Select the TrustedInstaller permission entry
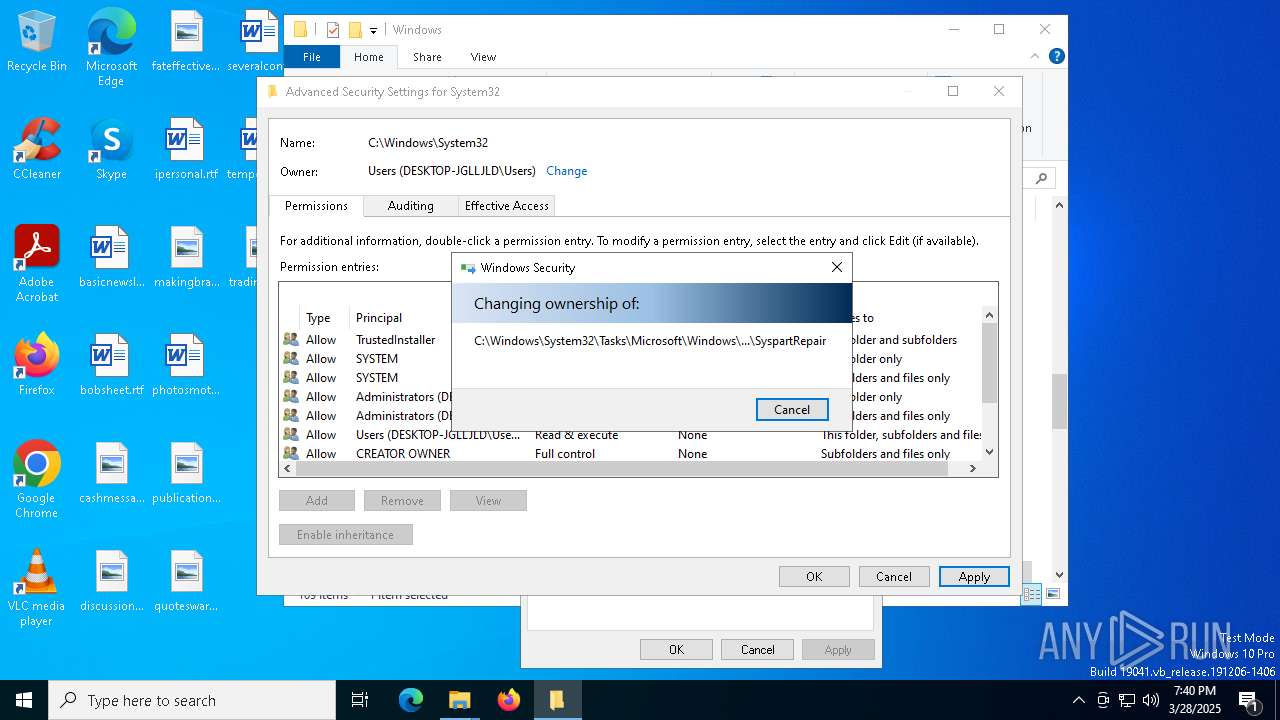 pos(631,340)
